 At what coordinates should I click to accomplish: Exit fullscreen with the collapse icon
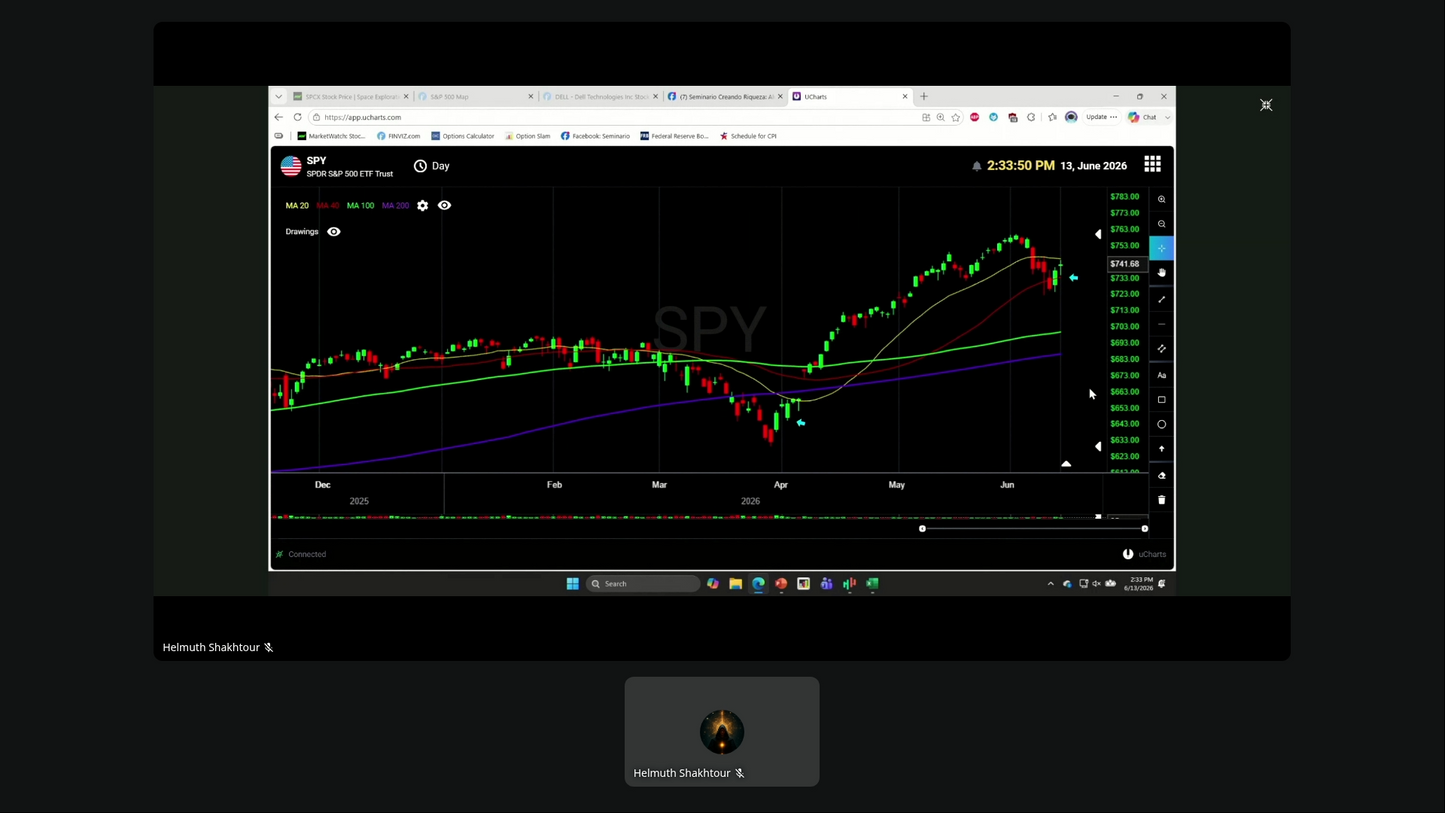point(1266,105)
